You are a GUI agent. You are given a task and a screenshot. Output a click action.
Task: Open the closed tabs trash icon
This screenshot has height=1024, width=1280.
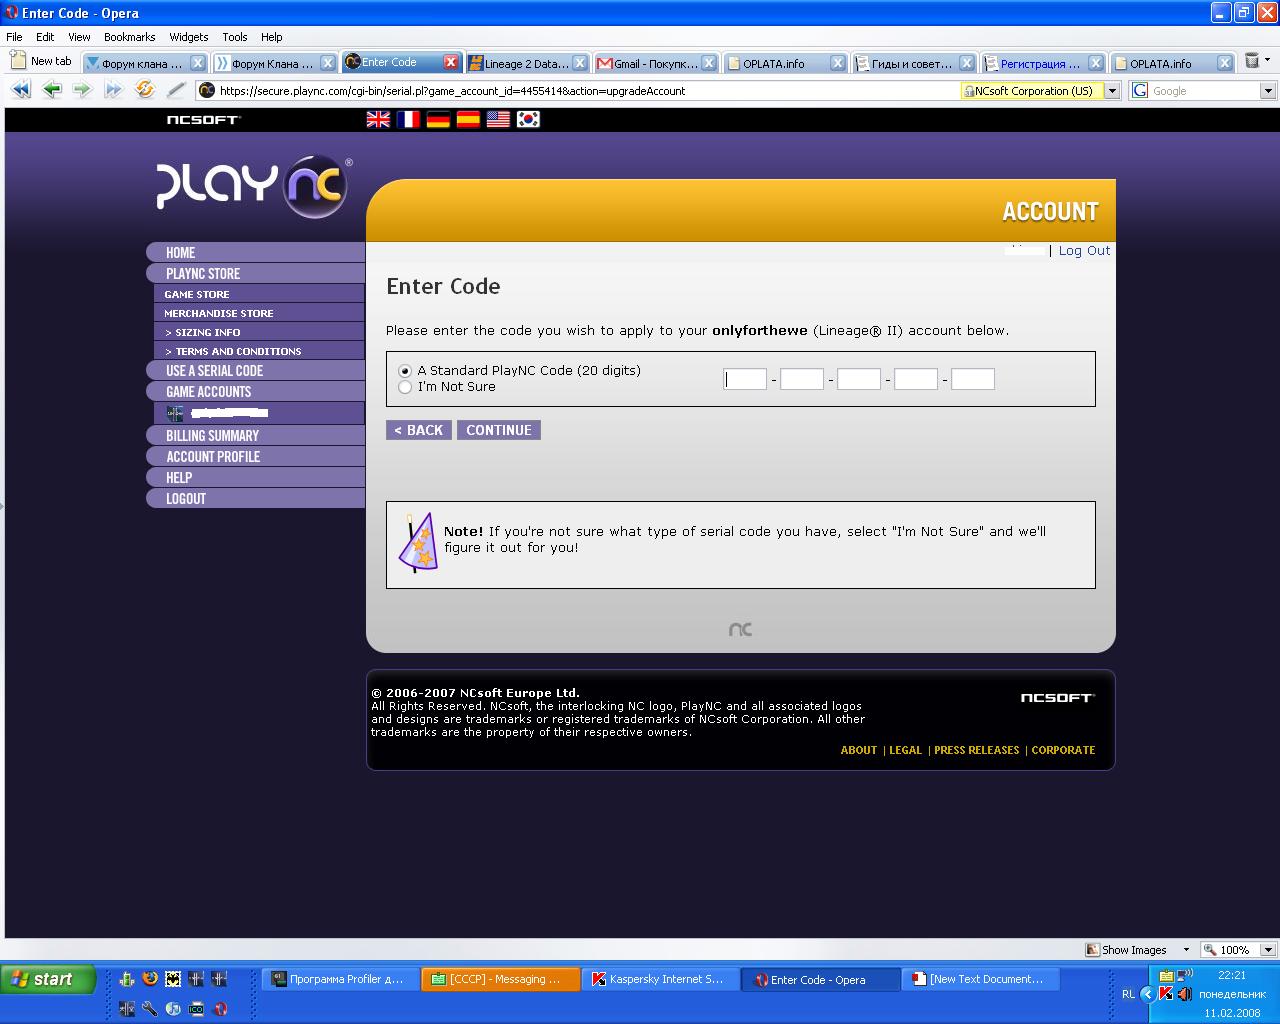tap(1251, 62)
